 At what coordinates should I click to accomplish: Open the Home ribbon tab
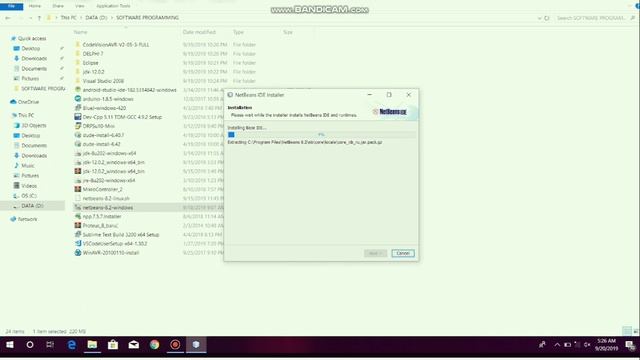tap(35, 6)
